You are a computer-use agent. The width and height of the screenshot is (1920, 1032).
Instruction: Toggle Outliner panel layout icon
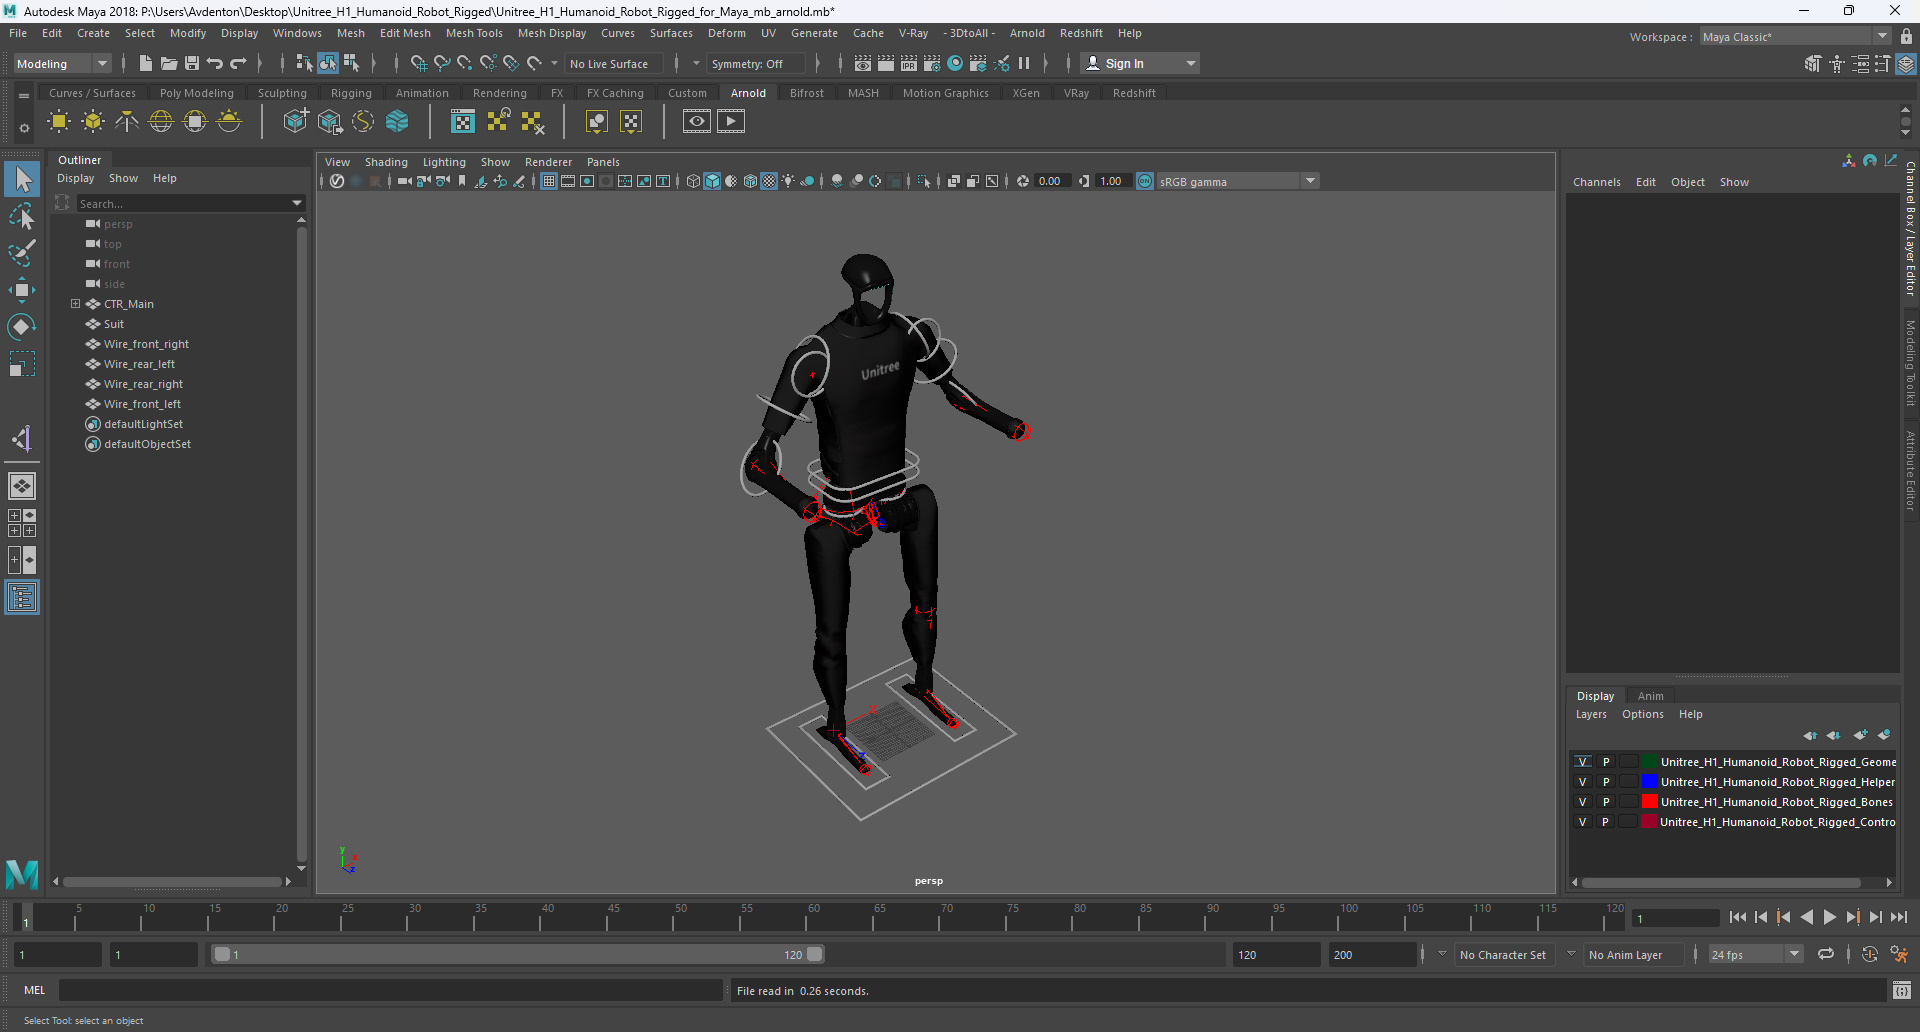point(22,597)
